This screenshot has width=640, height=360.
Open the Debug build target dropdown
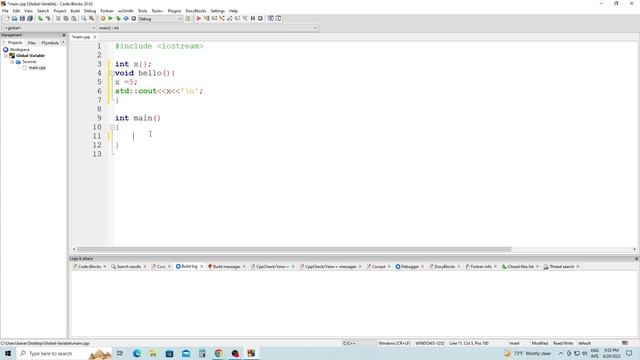click(160, 19)
